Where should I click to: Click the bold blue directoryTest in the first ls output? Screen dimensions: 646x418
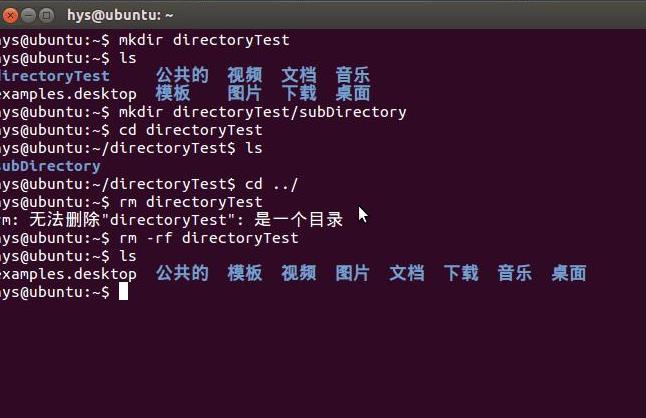[55, 76]
